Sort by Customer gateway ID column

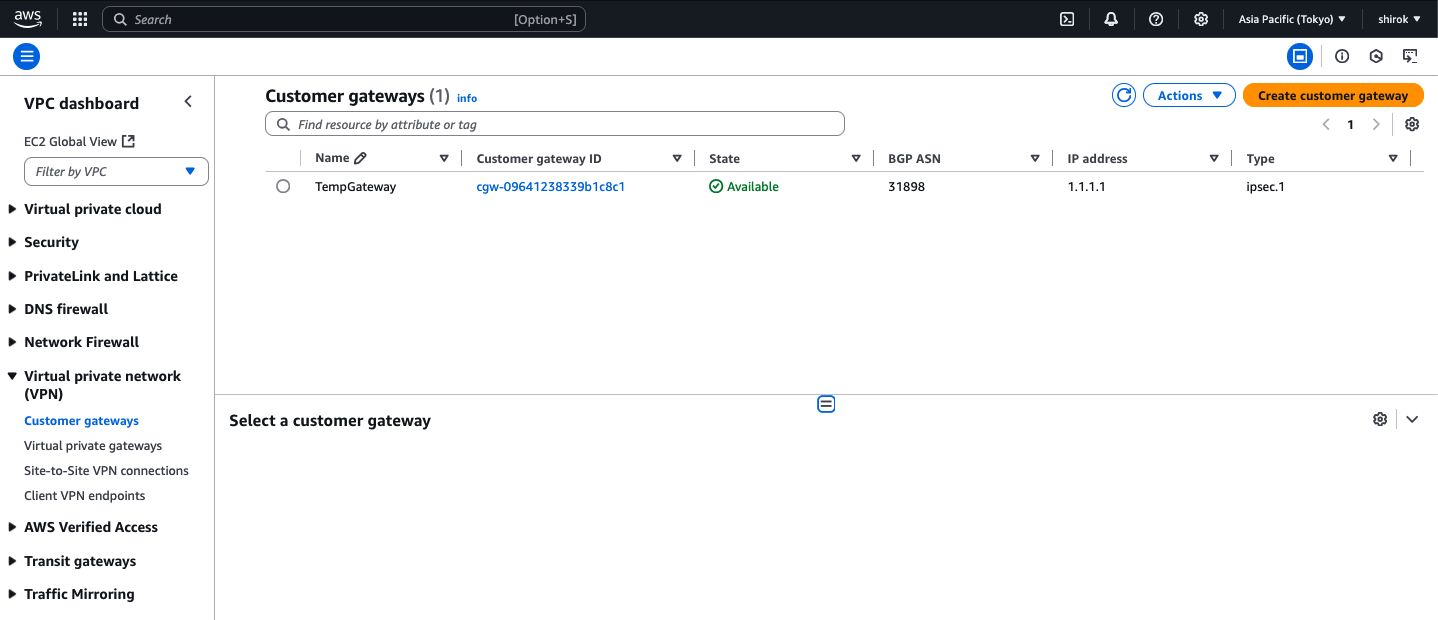(x=677, y=158)
